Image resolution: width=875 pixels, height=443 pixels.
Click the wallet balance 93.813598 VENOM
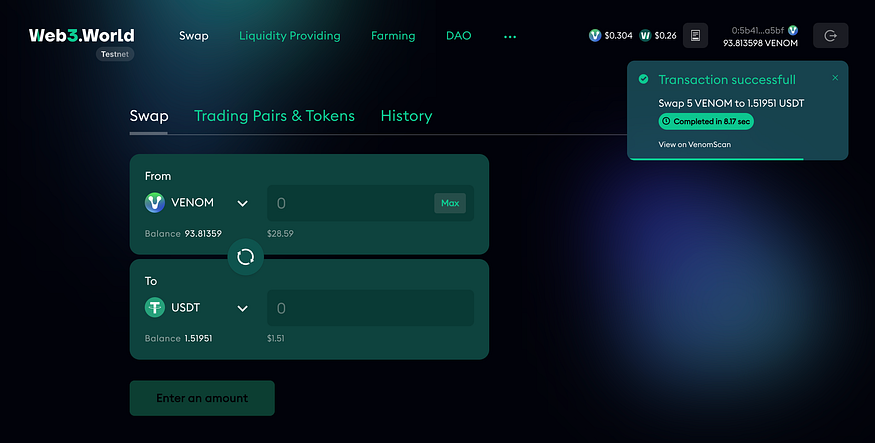tap(760, 43)
